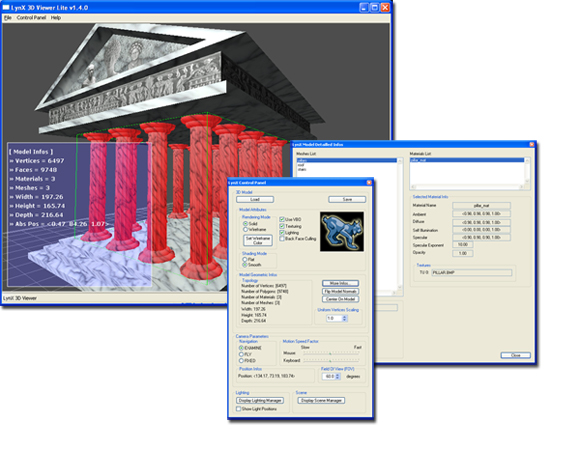Screen dimensions: 580x451
Task: Select the Wireframe rendering mode
Action: coord(245,229)
